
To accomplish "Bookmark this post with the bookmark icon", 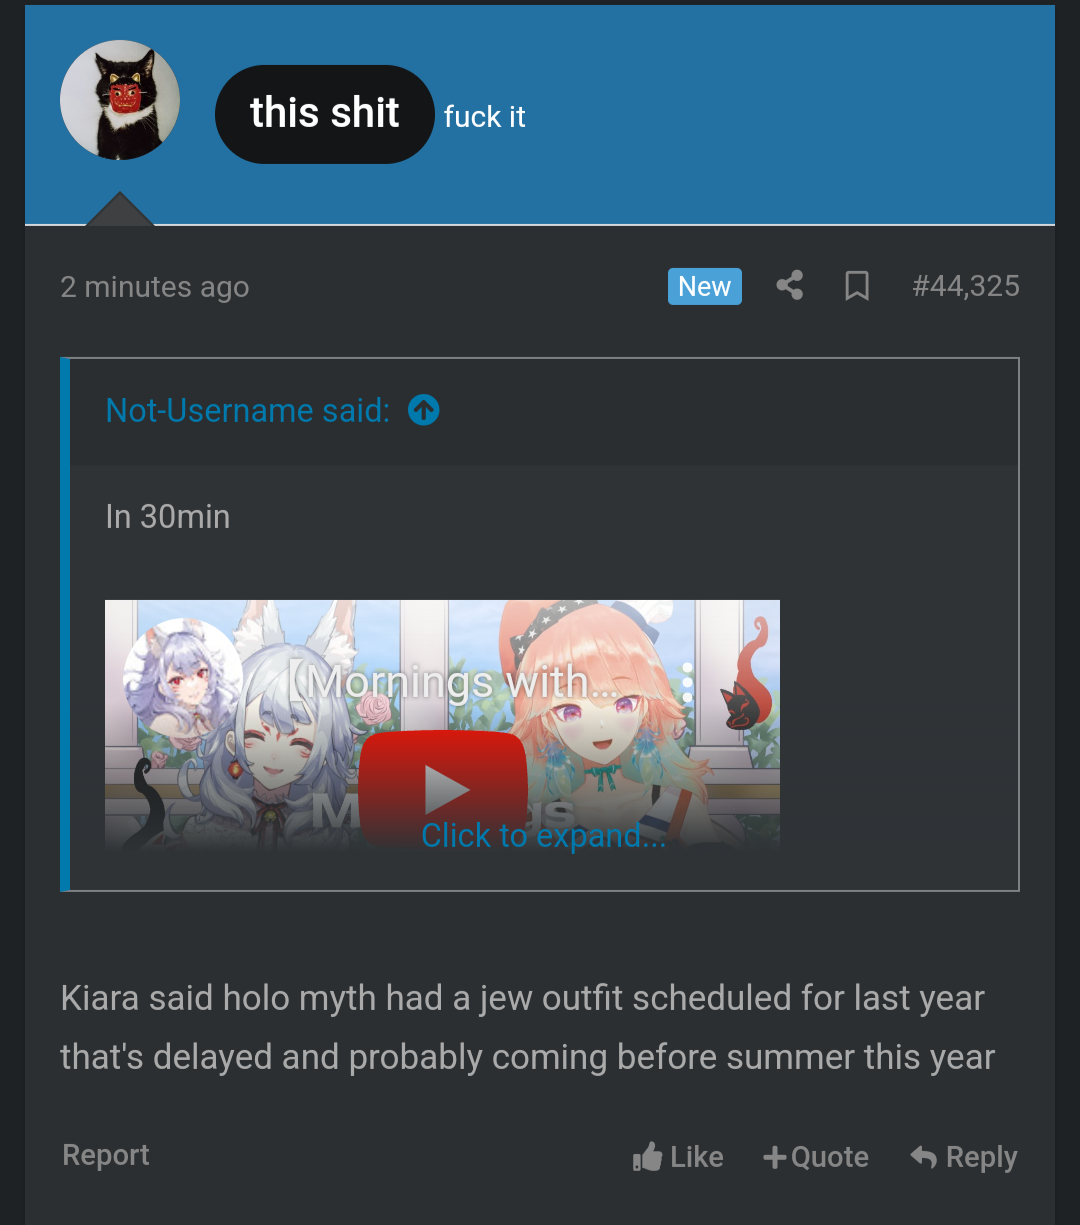I will [x=857, y=286].
